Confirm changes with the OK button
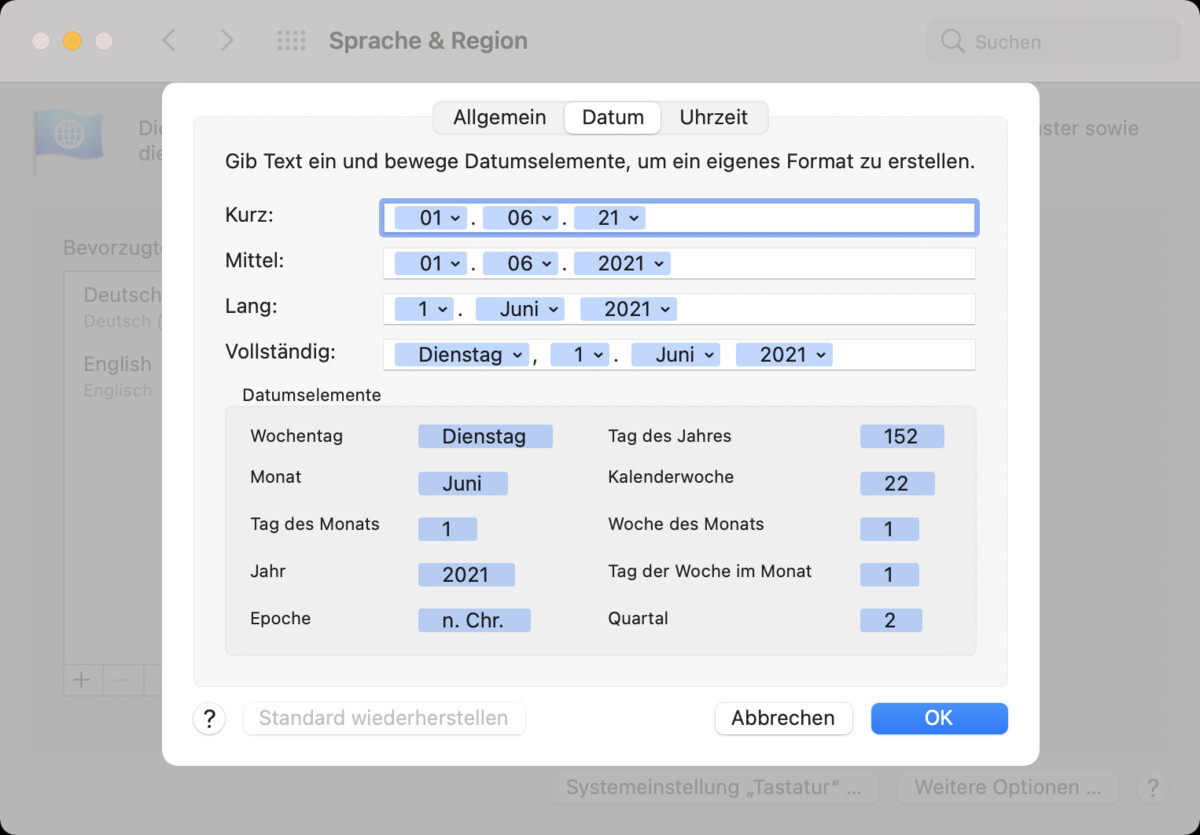 pyautogui.click(x=938, y=718)
